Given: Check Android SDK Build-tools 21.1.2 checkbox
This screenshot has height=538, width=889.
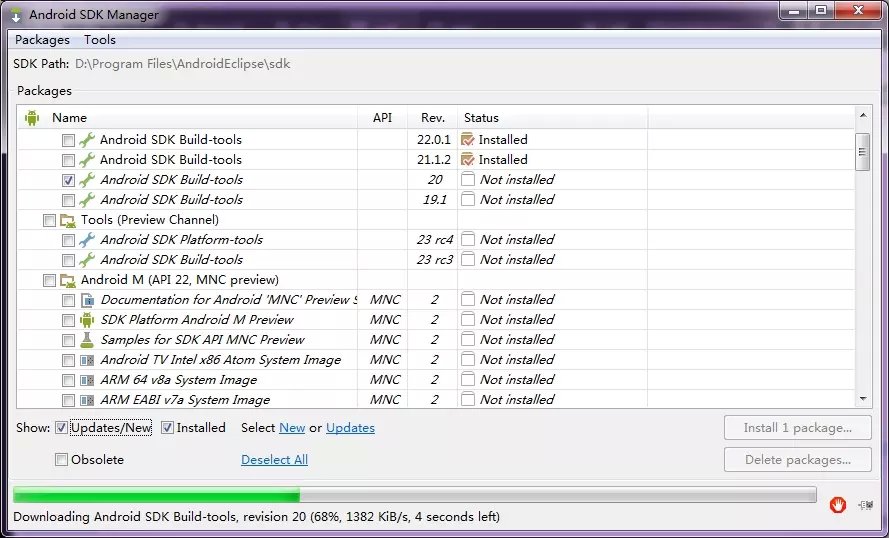Looking at the screenshot, I should pos(68,160).
